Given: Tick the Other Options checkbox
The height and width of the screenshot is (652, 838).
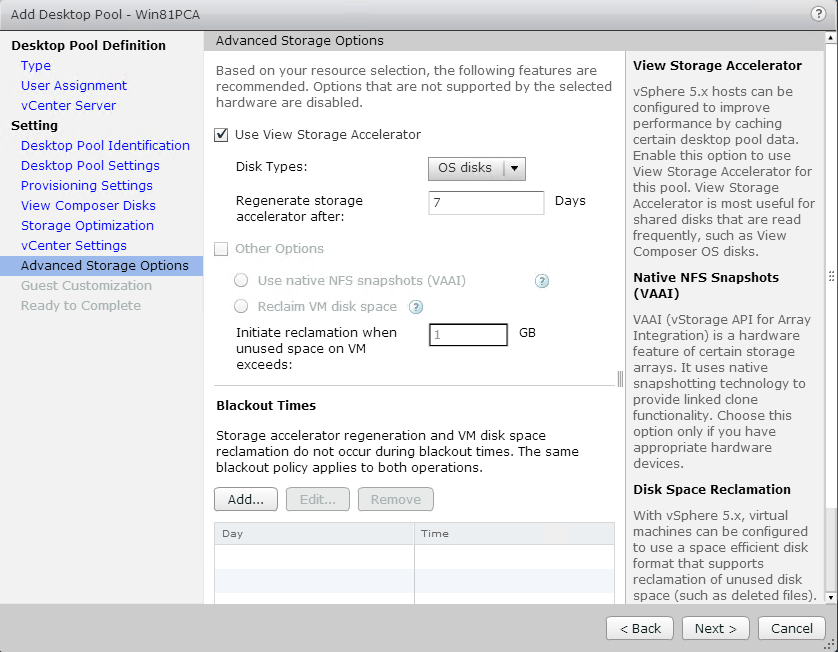Looking at the screenshot, I should pos(221,249).
